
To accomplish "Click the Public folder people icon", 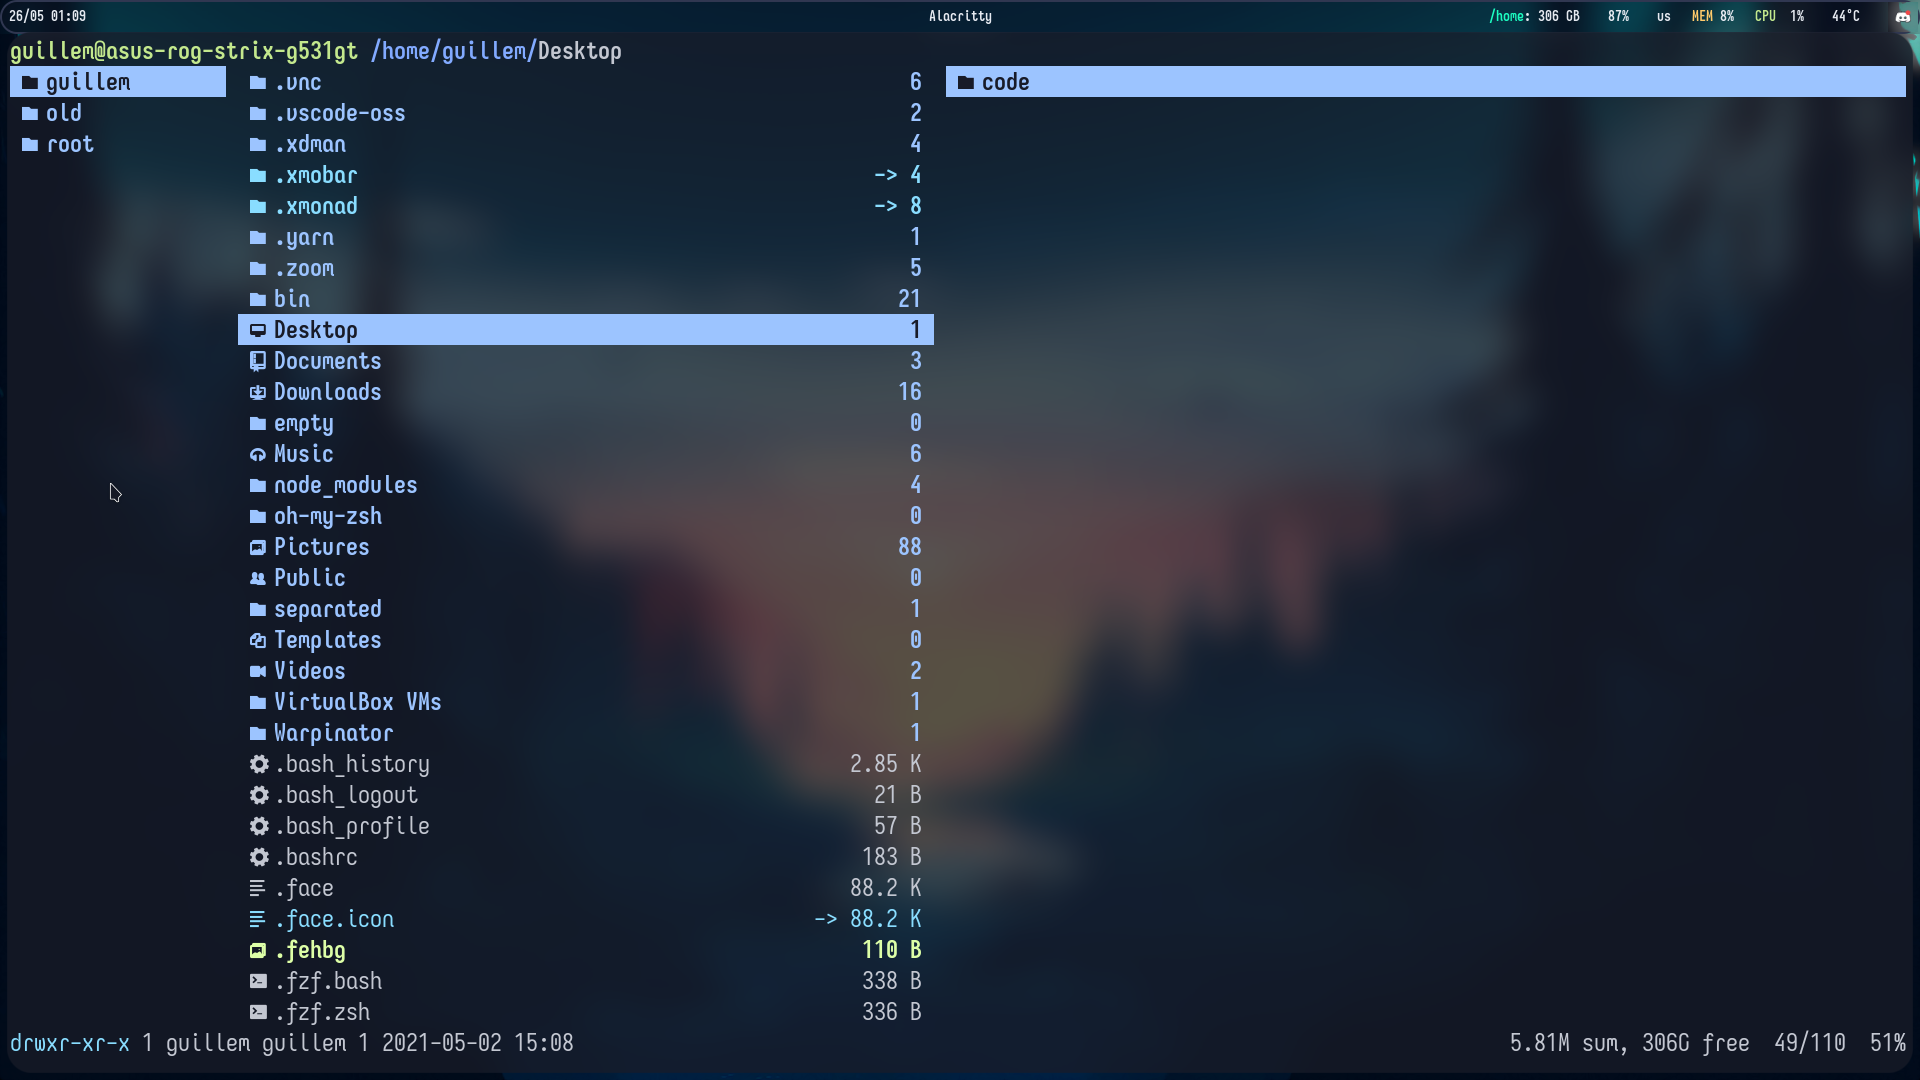I will (x=258, y=579).
